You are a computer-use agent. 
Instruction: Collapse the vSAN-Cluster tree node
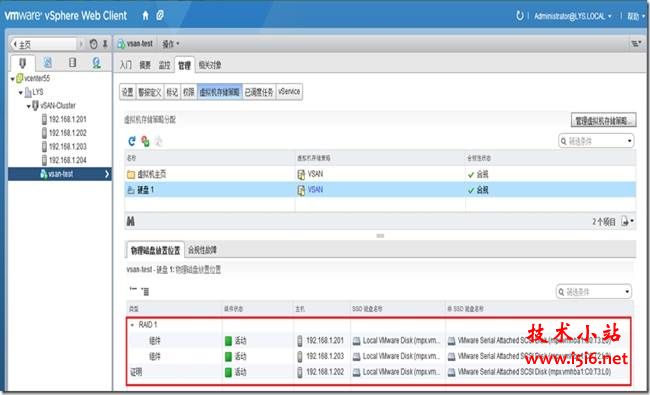point(29,106)
